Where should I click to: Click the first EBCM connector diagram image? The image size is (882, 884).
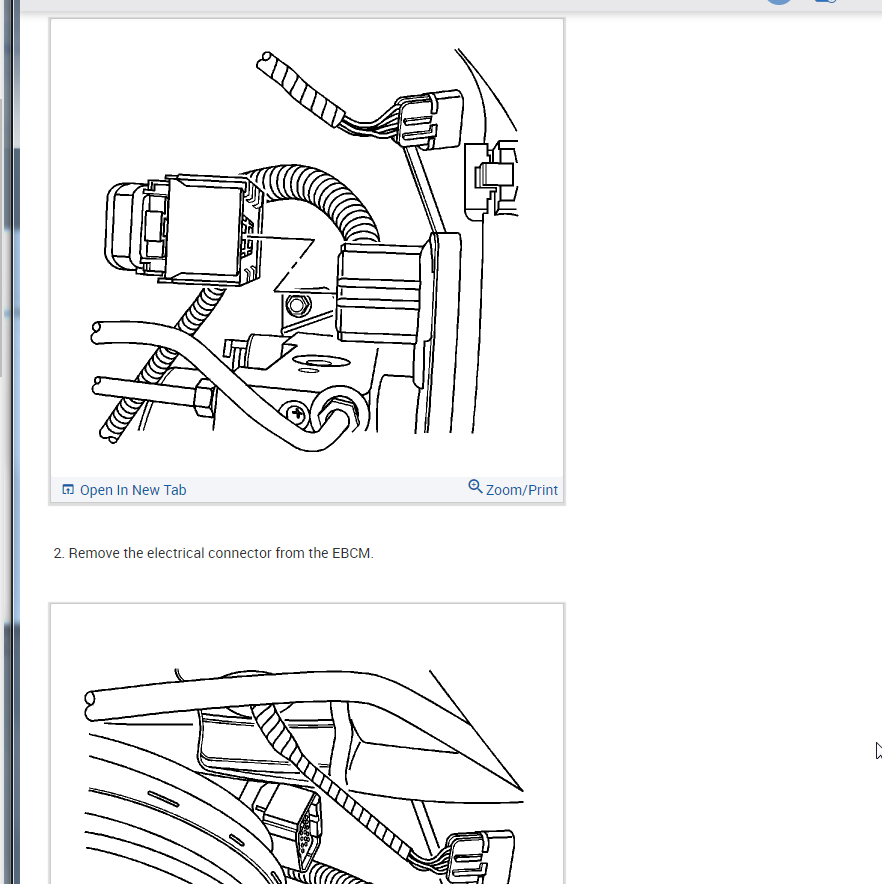(307, 248)
